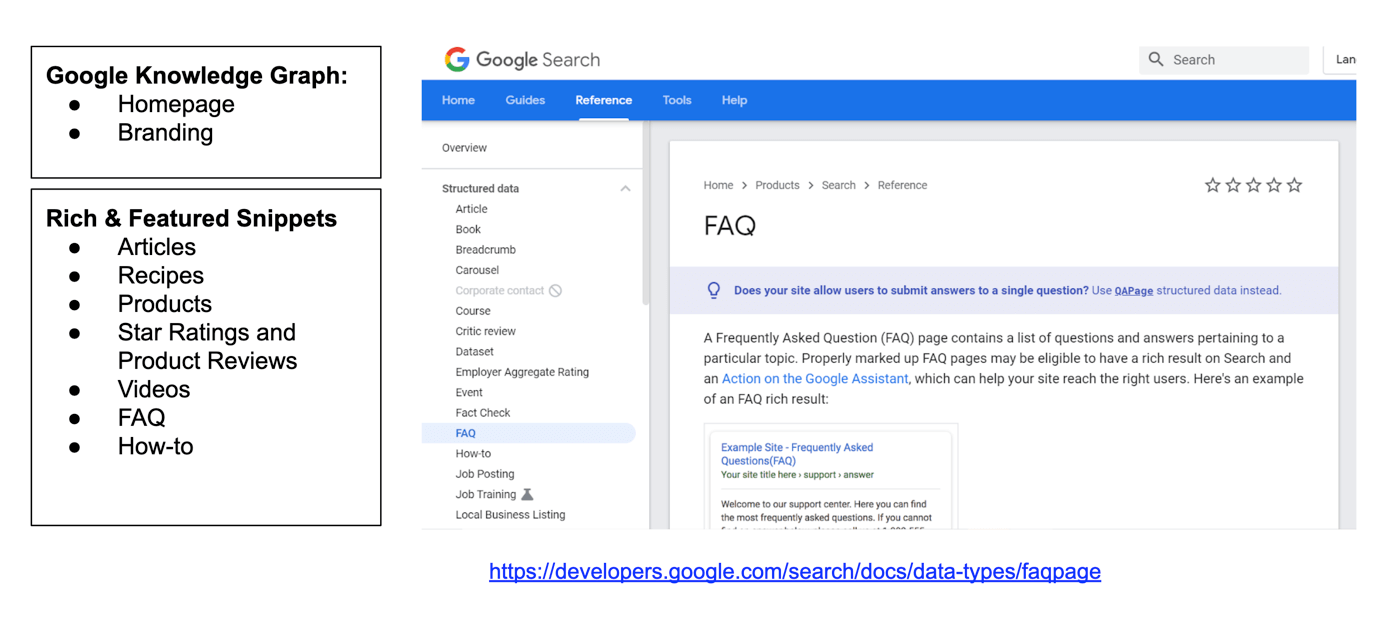Click the Search breadcrumb link
Screen dimensions: 1387x638
[x=838, y=185]
